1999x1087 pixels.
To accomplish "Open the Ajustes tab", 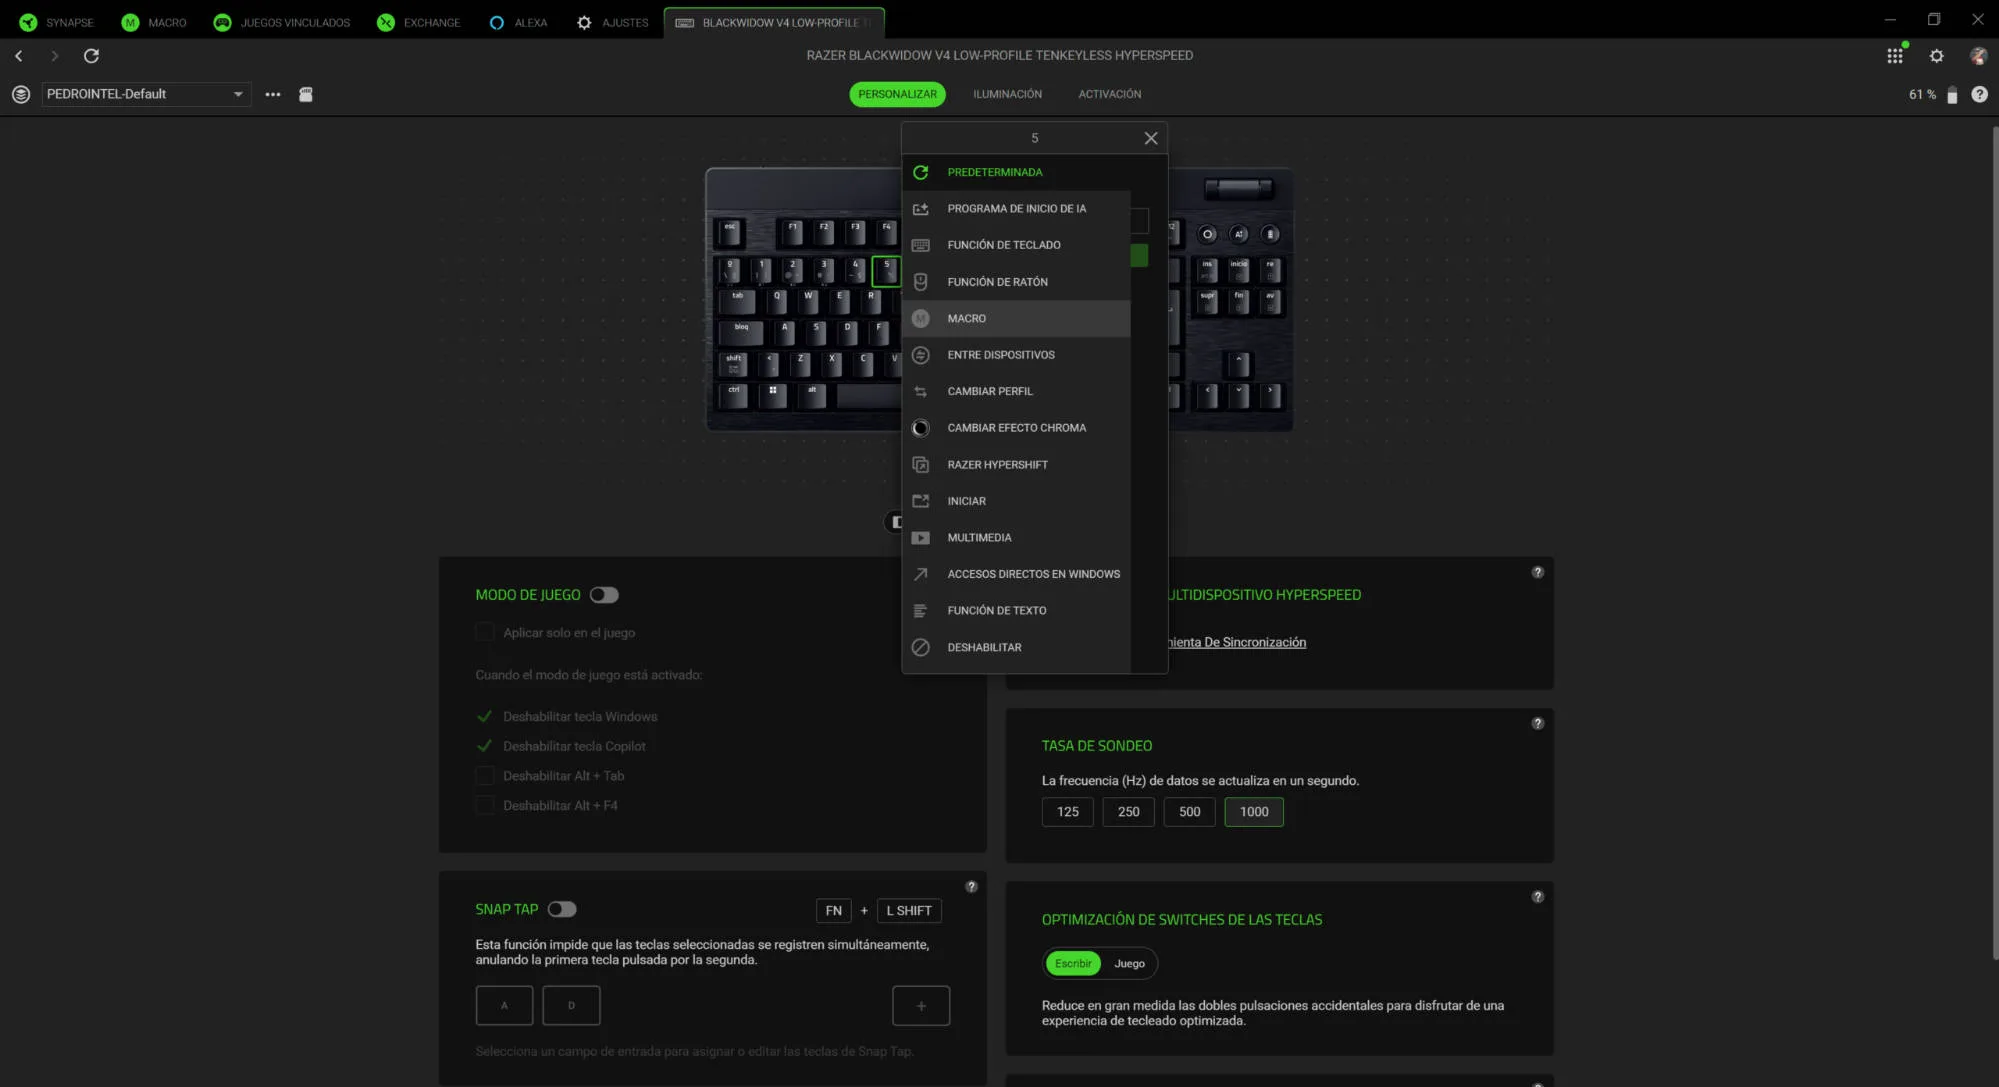I will click(612, 22).
